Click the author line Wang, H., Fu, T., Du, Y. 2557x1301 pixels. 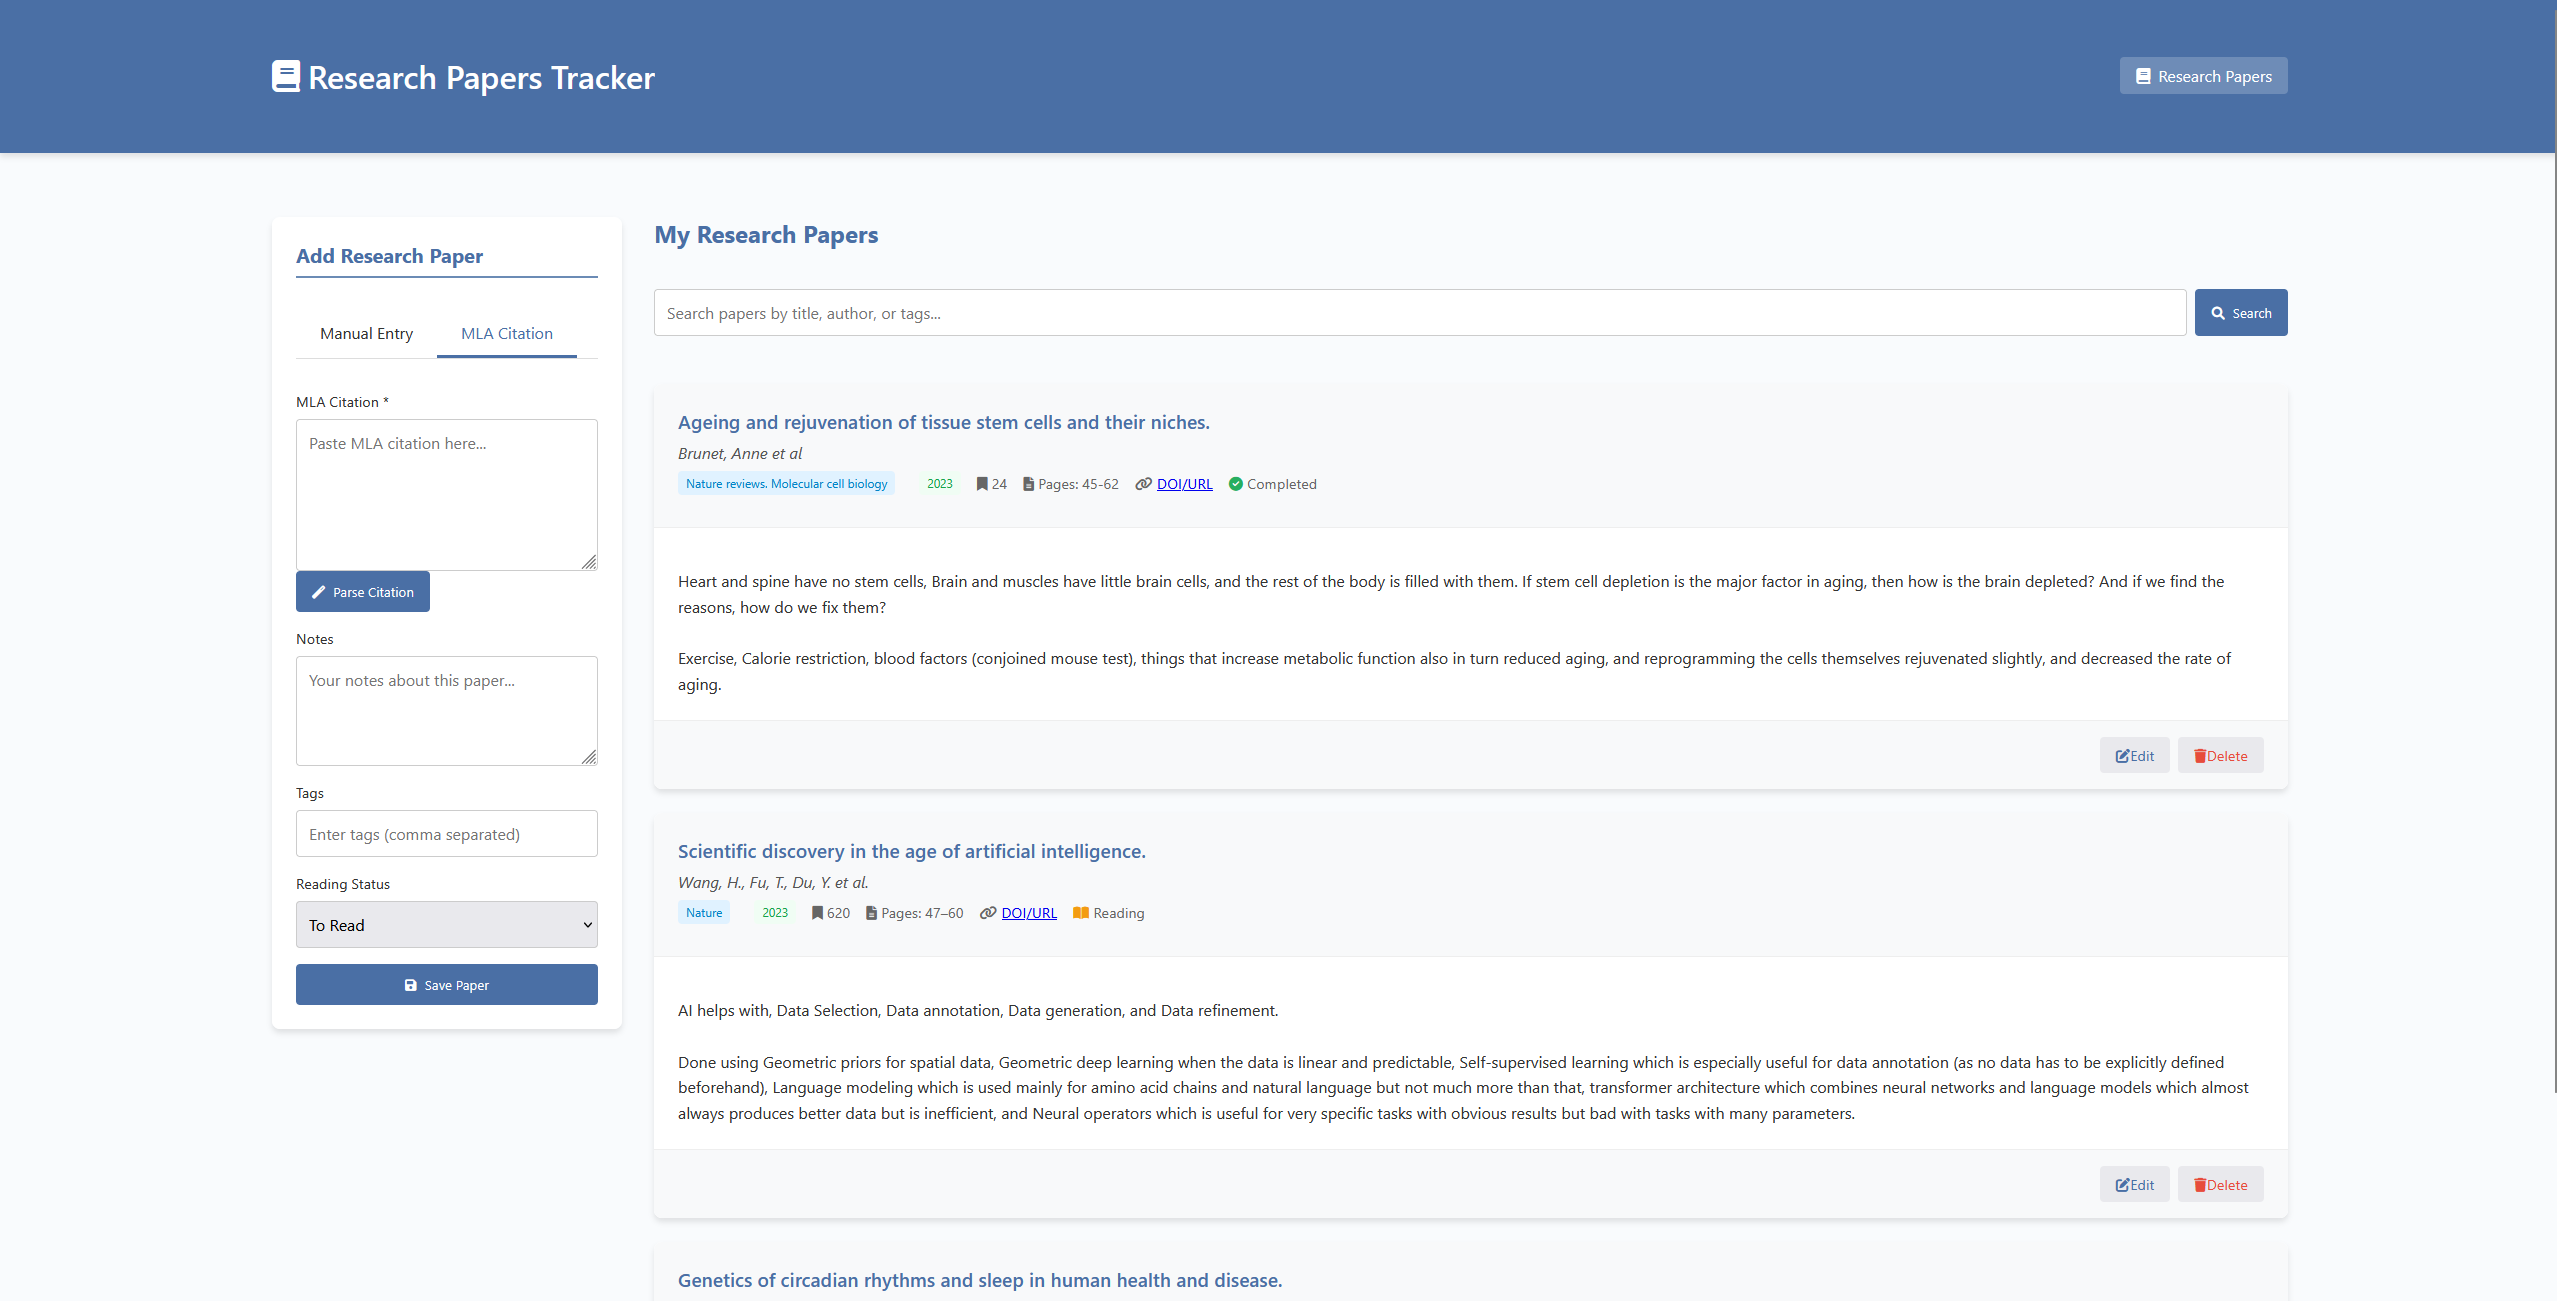[x=773, y=882]
